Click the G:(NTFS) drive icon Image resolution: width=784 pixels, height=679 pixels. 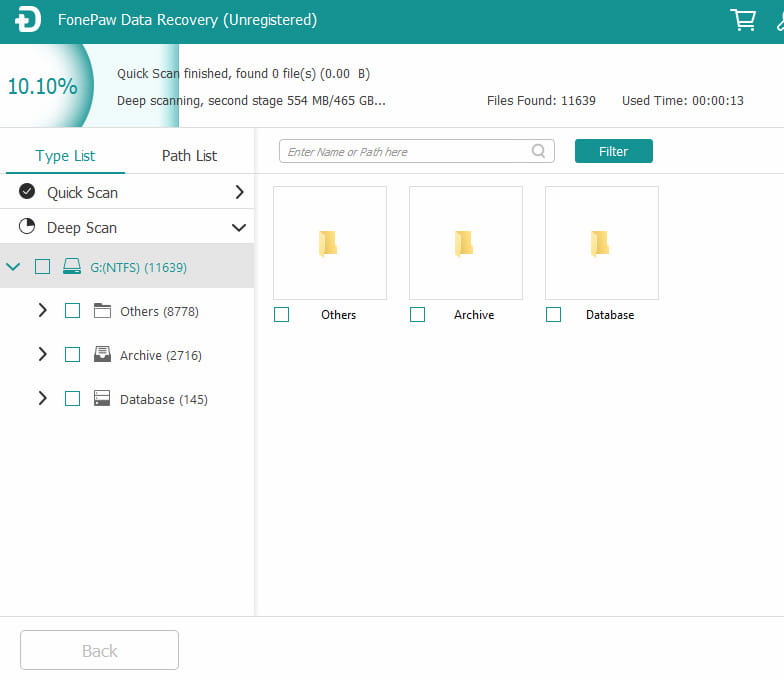(71, 267)
